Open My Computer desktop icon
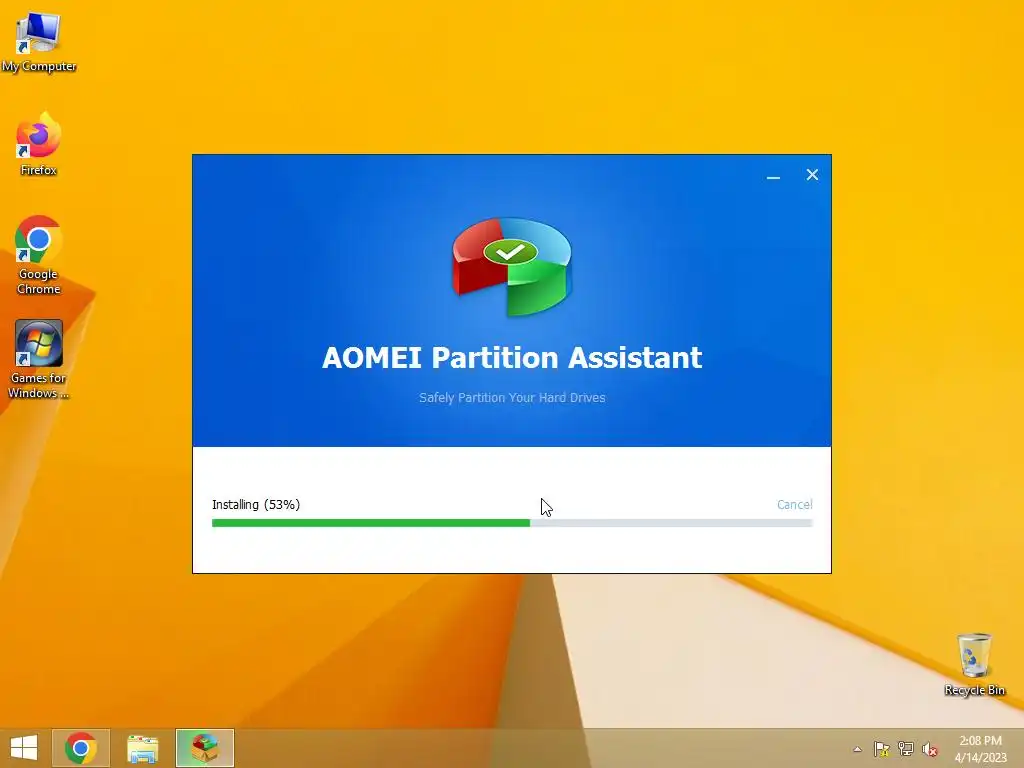Screen dimensions: 1024x768 (39, 41)
